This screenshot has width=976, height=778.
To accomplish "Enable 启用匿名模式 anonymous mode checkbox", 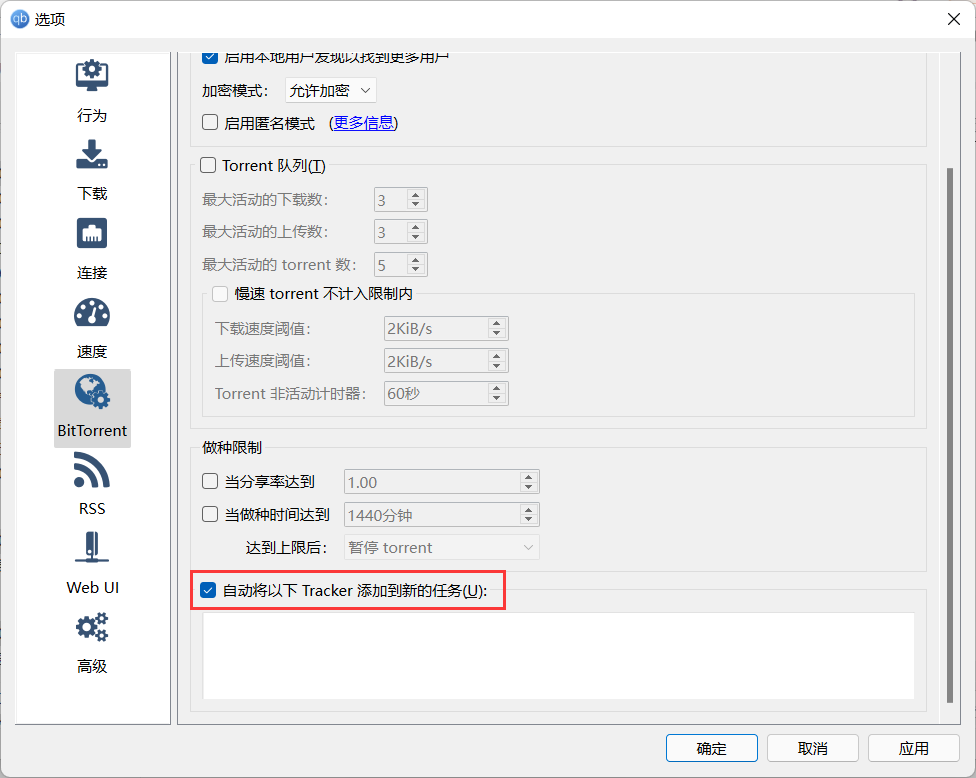I will tap(210, 122).
